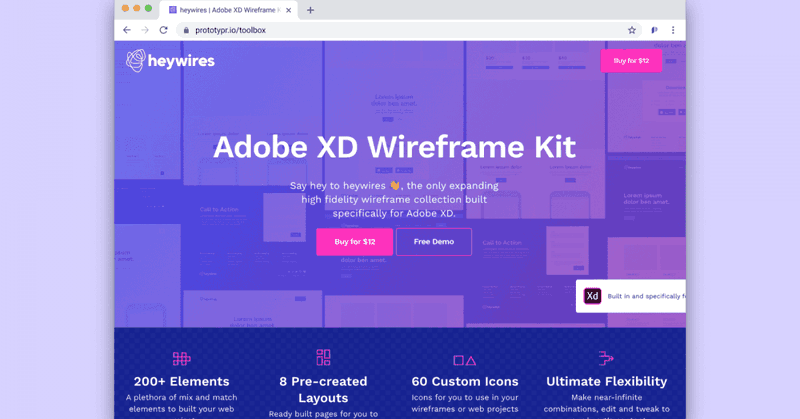Click the browser forward arrow

[x=145, y=30]
